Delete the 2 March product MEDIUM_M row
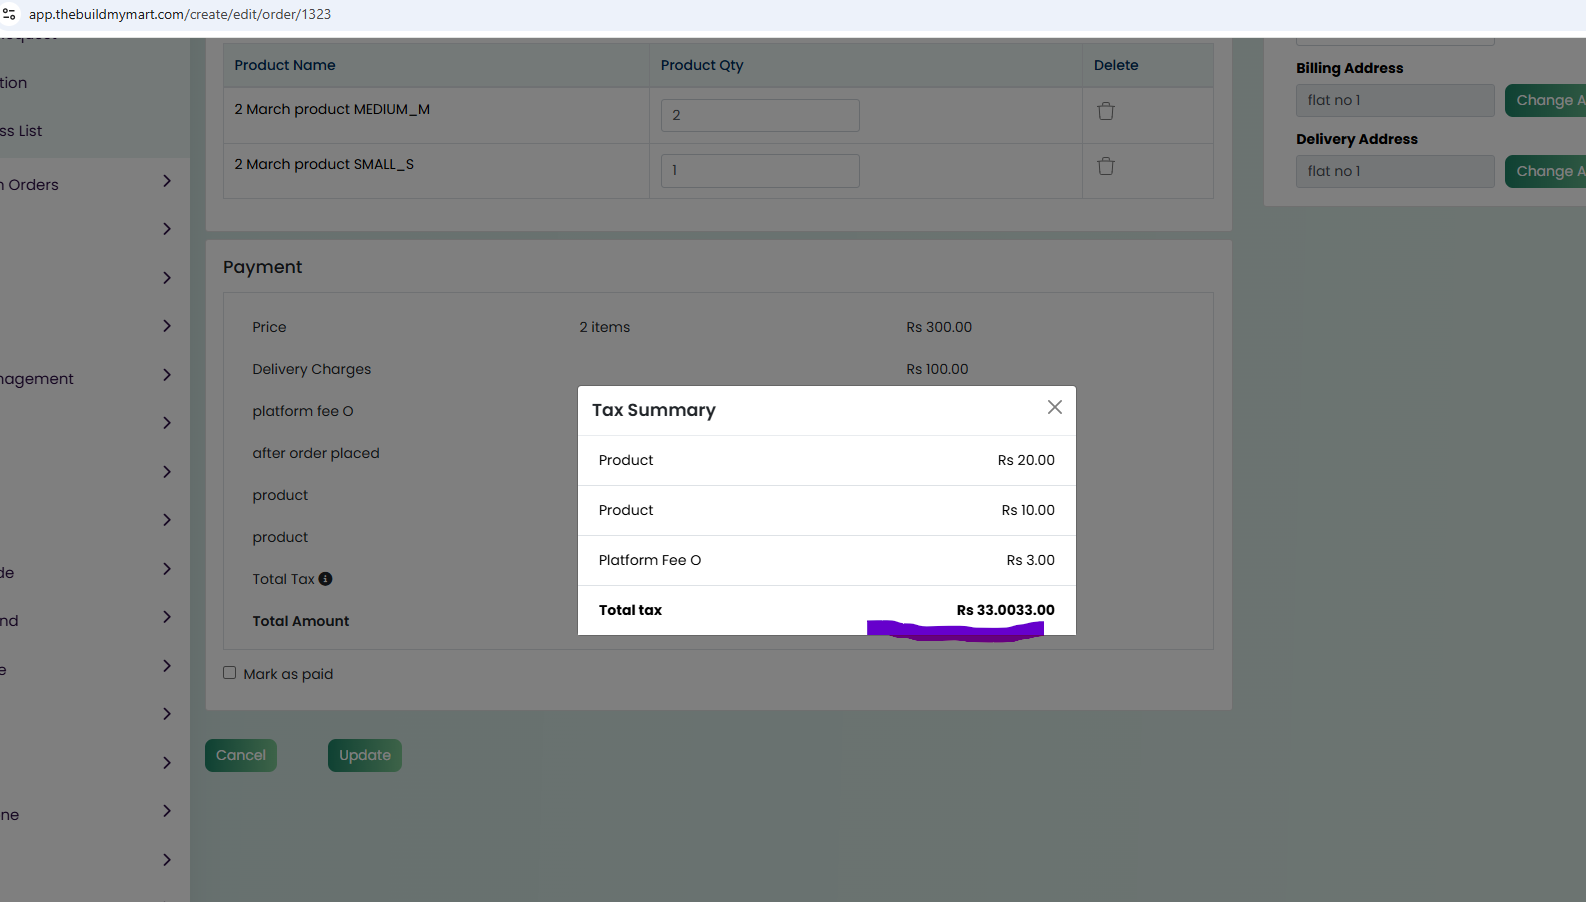Viewport: 1586px width, 902px height. [x=1106, y=111]
